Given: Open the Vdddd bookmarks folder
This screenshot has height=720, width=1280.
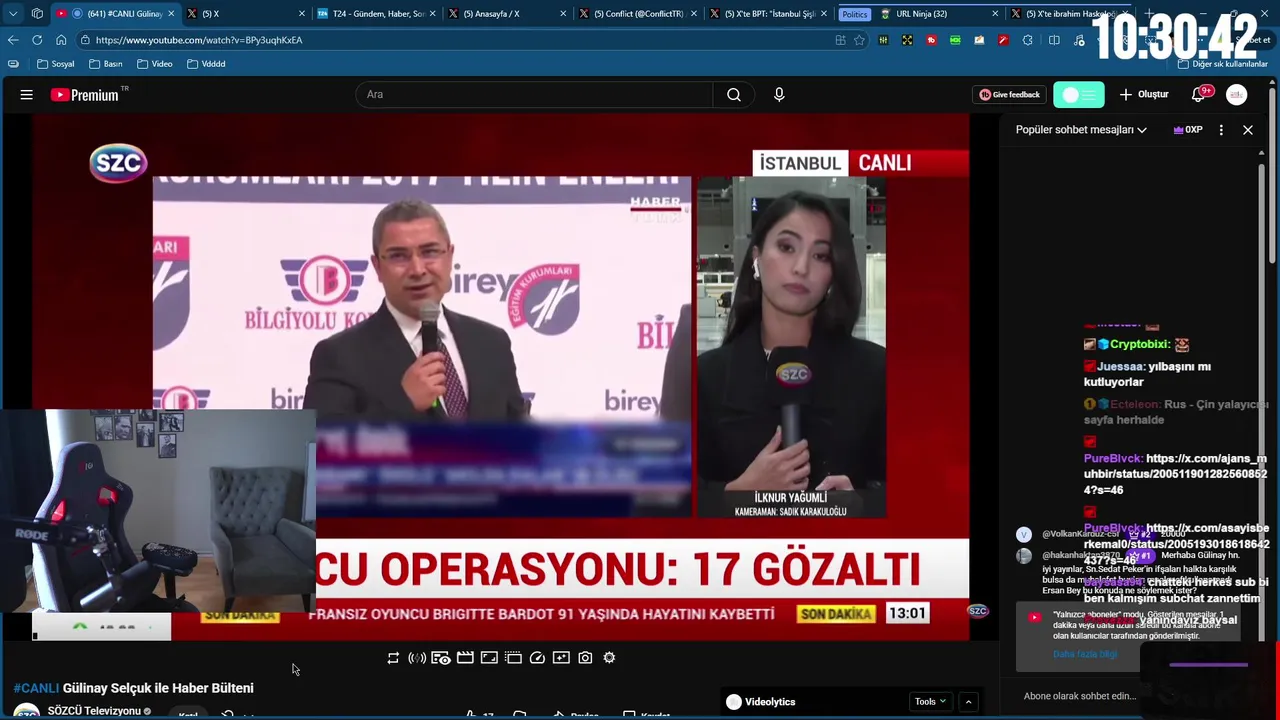Looking at the screenshot, I should coord(206,64).
